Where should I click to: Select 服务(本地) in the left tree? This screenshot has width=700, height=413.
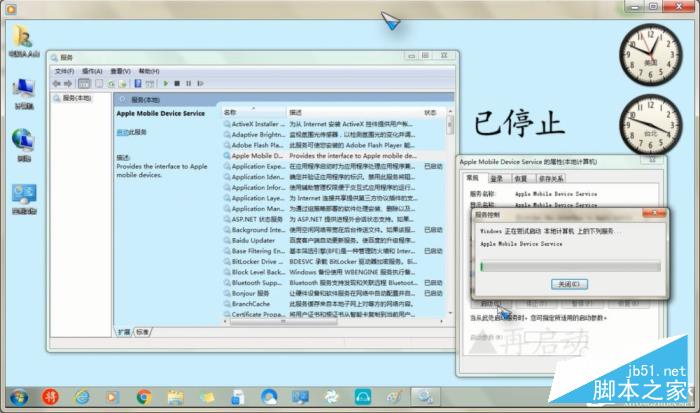pyautogui.click(x=77, y=98)
